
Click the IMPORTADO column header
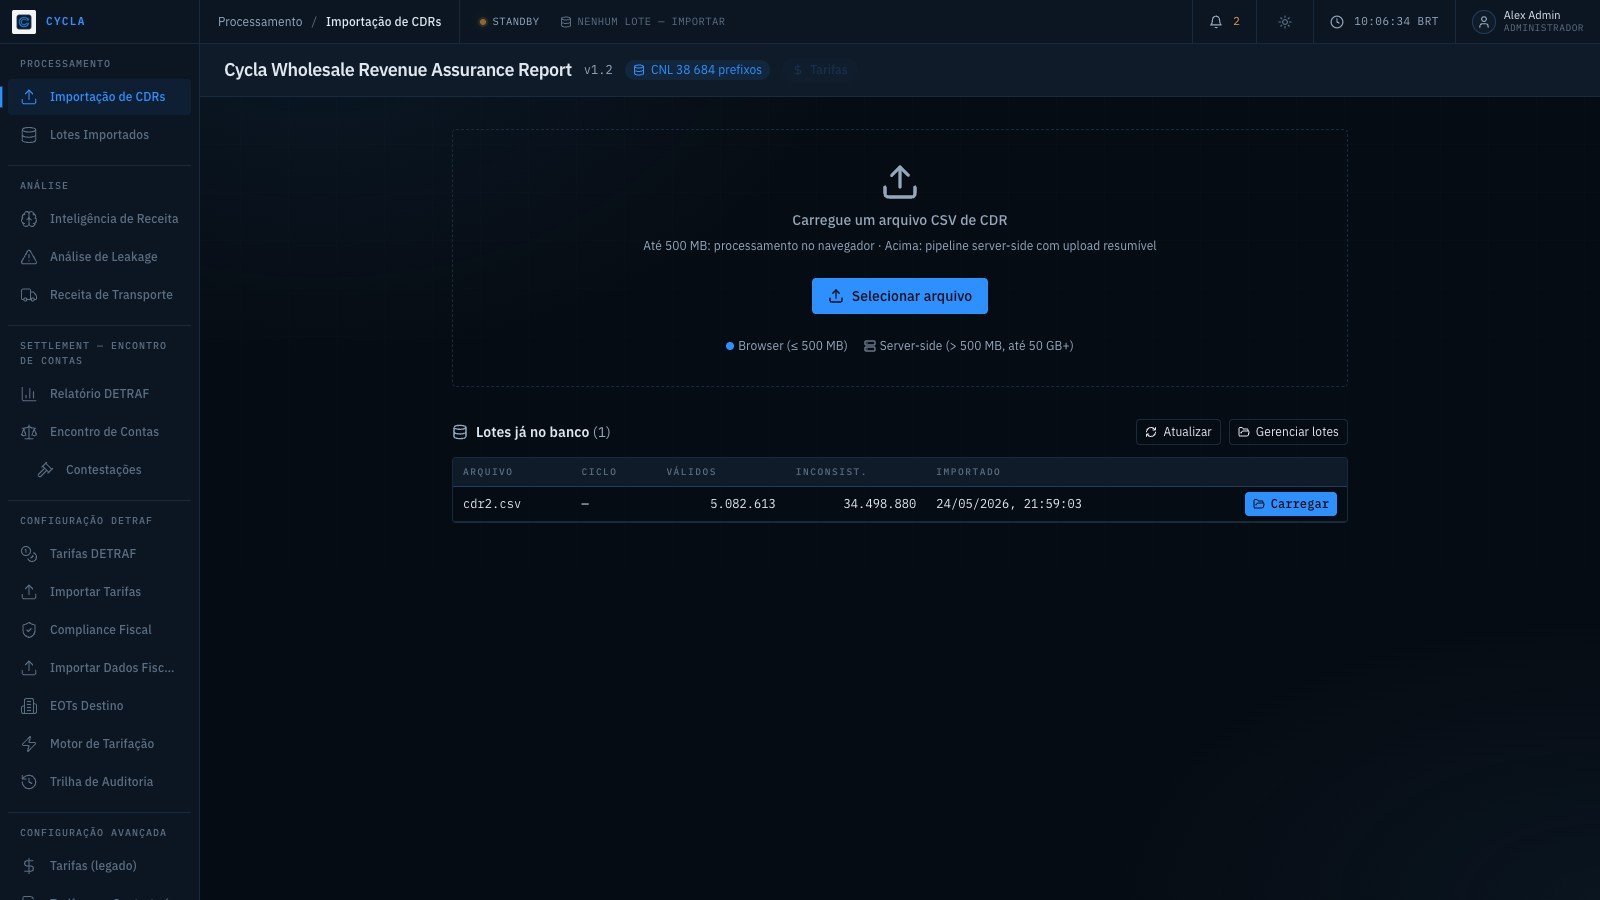point(968,472)
